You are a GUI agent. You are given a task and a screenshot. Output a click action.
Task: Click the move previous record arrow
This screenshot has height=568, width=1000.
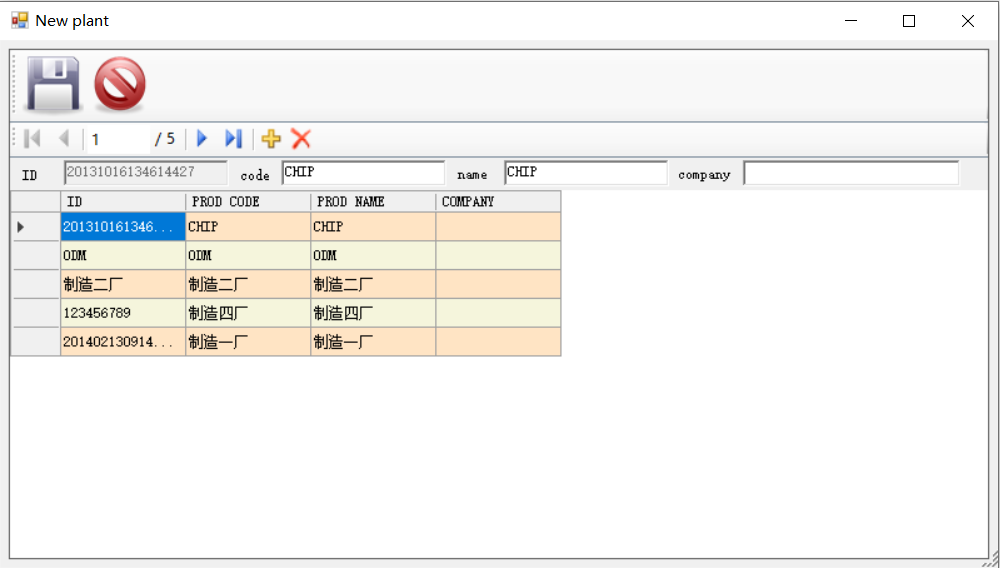tap(63, 139)
